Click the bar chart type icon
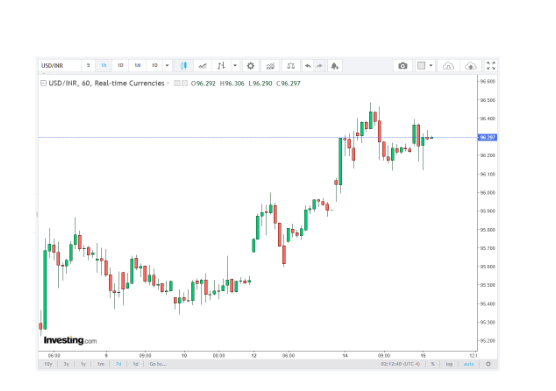The height and width of the screenshot is (391, 556). click(222, 66)
